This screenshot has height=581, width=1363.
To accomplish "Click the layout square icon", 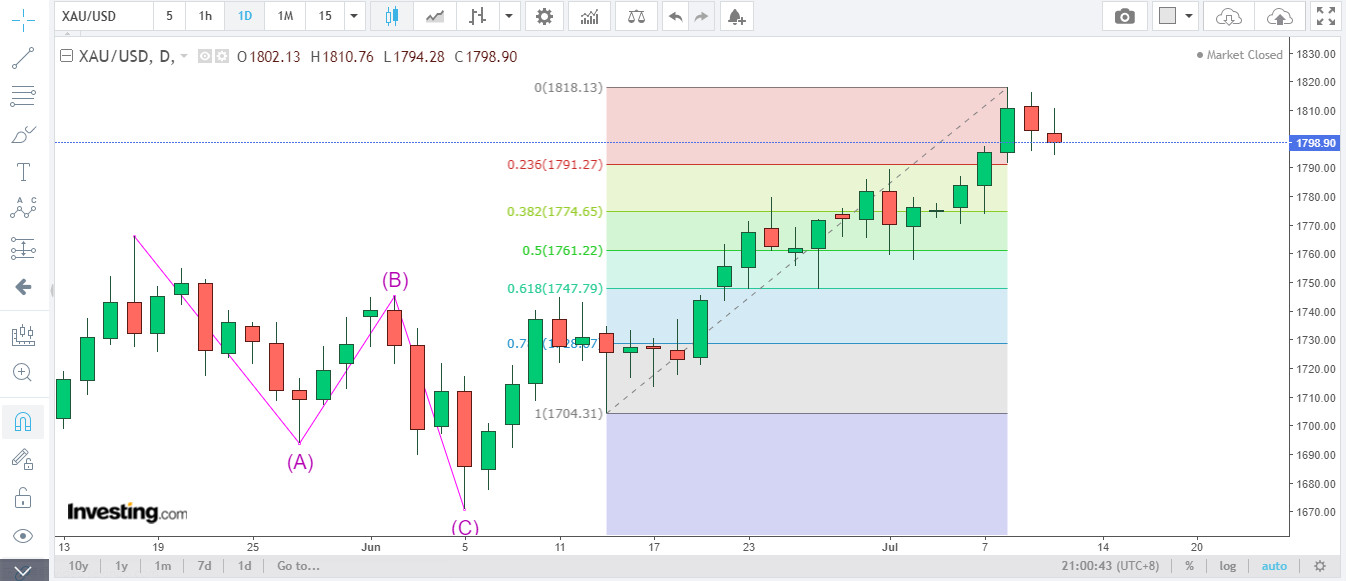I will pyautogui.click(x=1166, y=16).
